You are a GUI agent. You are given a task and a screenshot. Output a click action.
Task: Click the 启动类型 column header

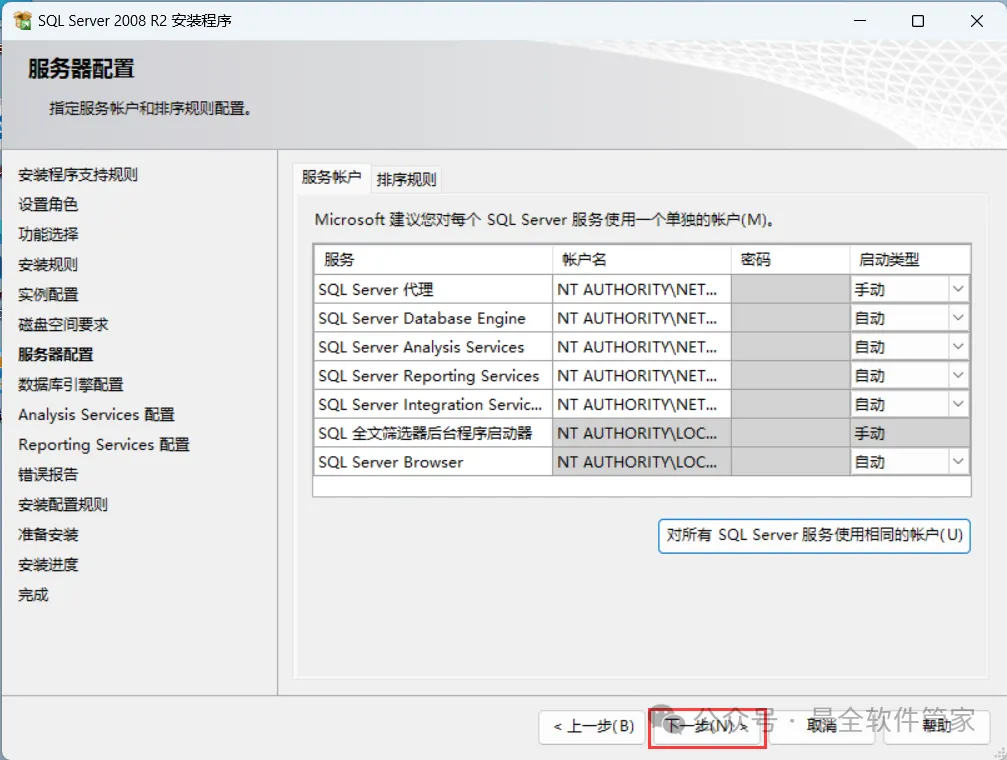[x=910, y=260]
